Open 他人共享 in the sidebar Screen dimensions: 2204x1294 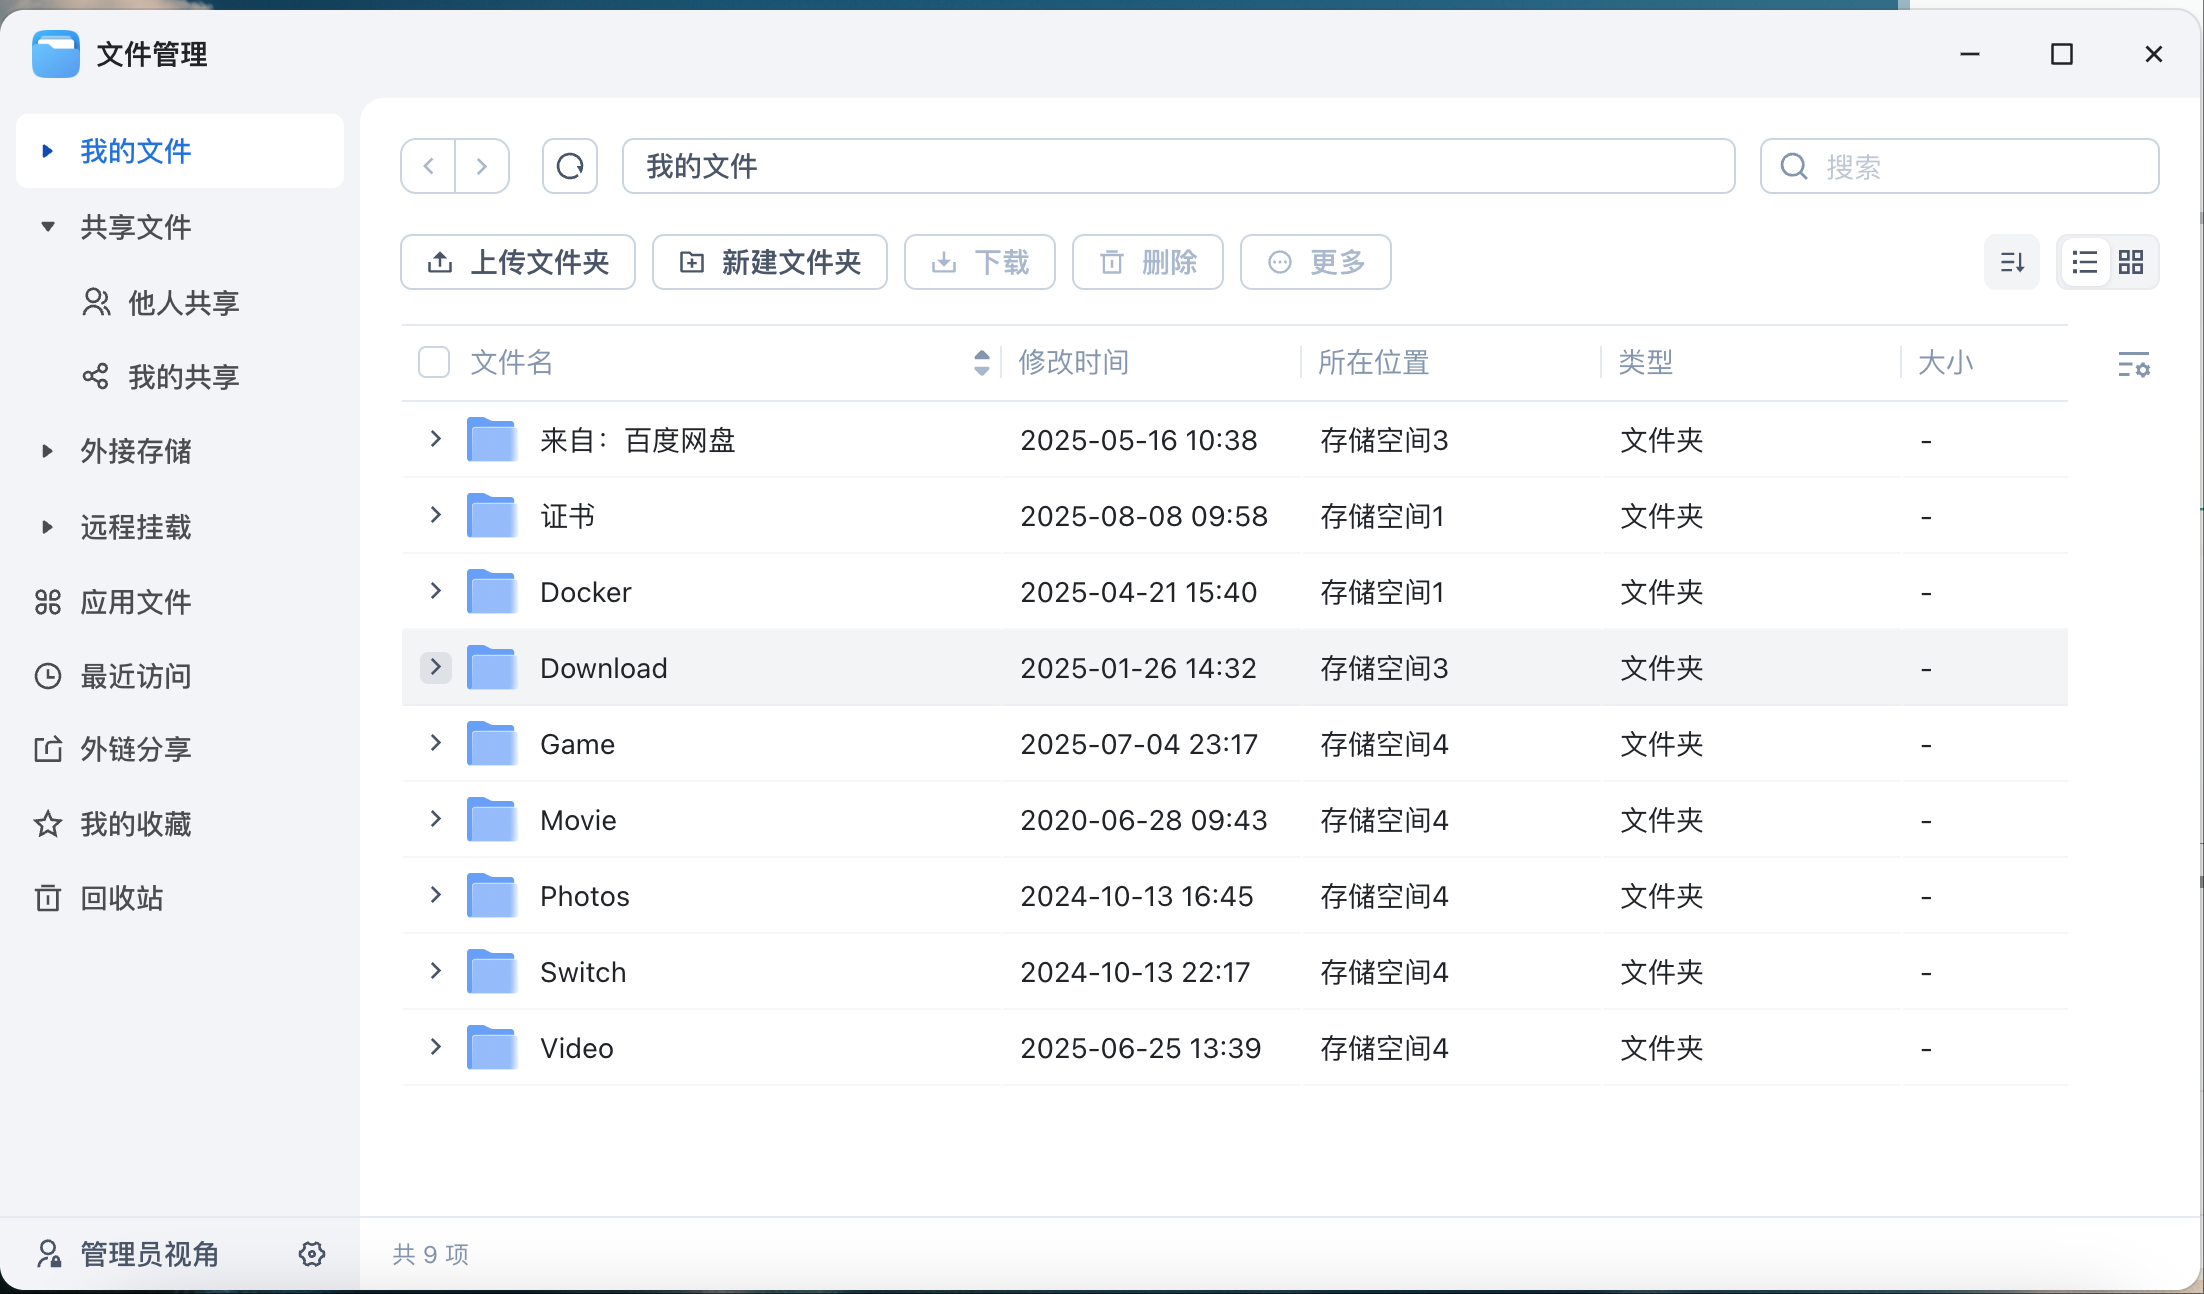[183, 302]
